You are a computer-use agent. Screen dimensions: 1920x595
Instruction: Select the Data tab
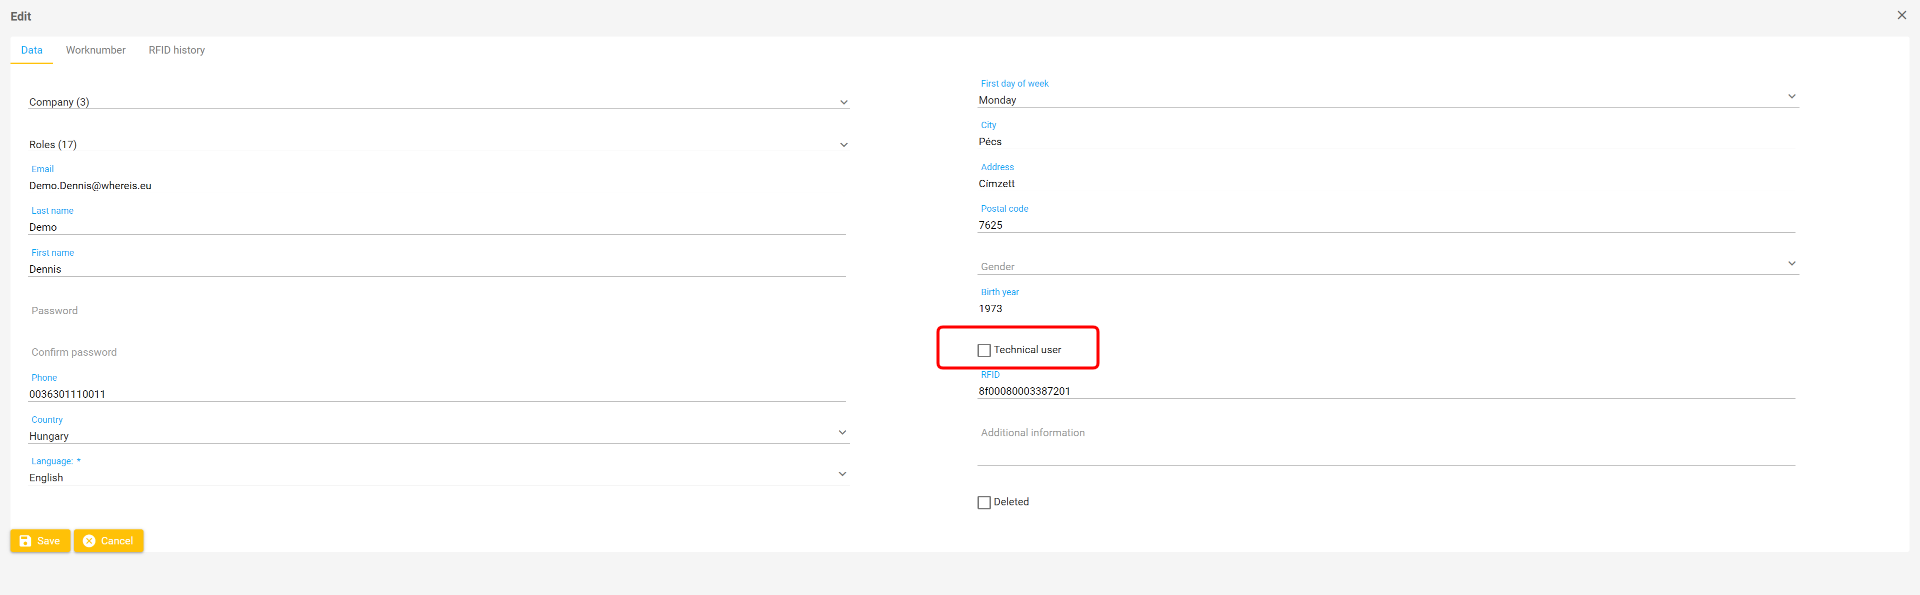tap(32, 50)
